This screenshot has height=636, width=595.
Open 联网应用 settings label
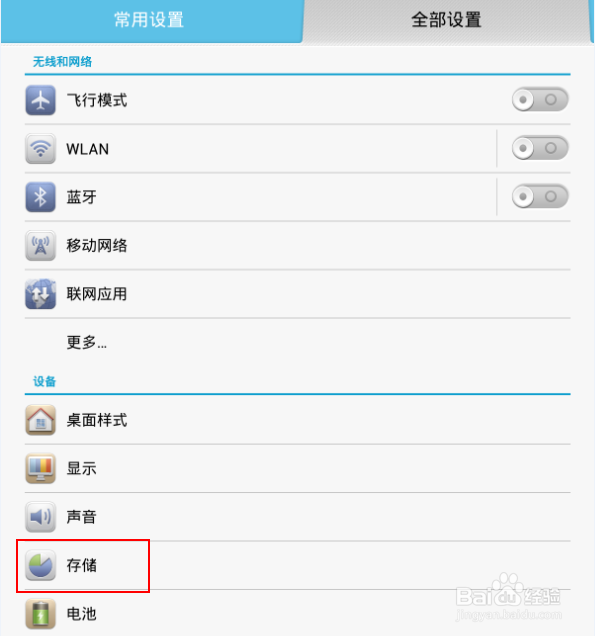click(97, 294)
